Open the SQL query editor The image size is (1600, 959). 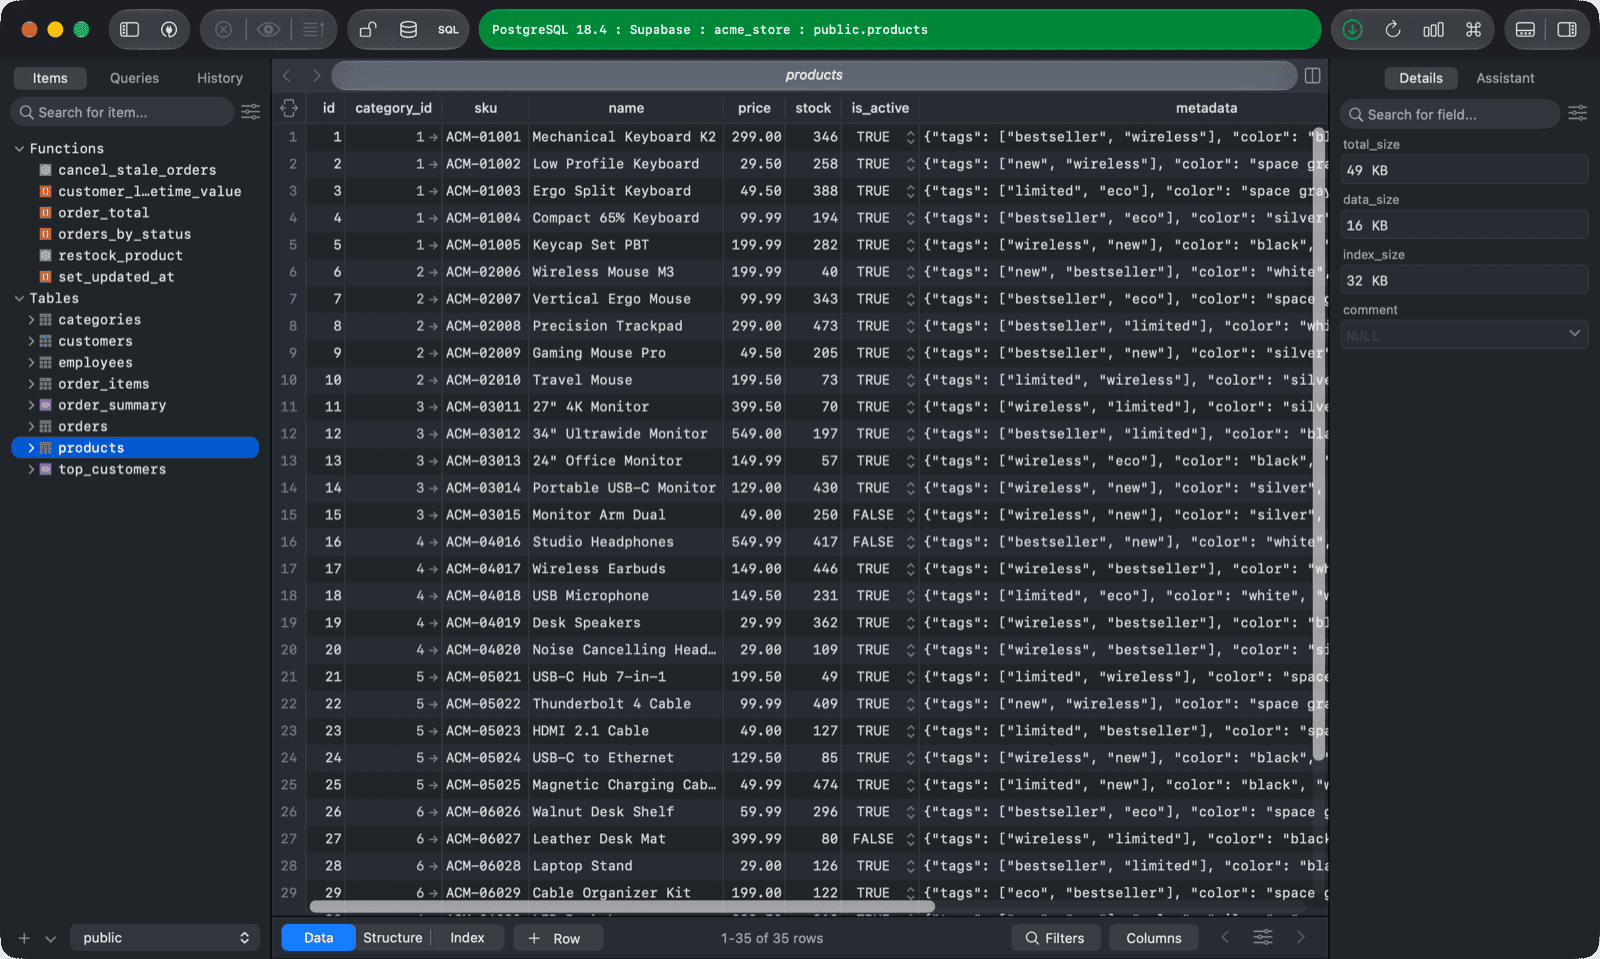[x=448, y=30]
